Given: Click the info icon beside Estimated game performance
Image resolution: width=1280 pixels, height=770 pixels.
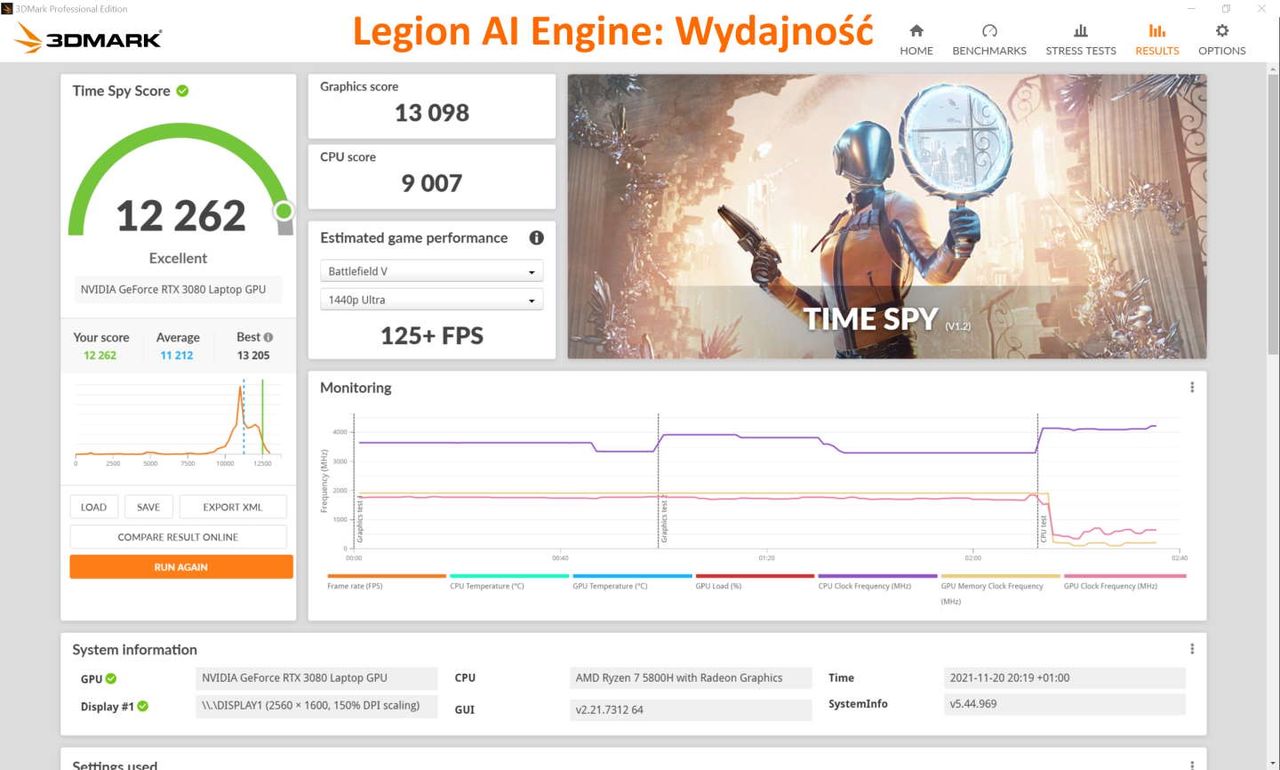Looking at the screenshot, I should [536, 238].
